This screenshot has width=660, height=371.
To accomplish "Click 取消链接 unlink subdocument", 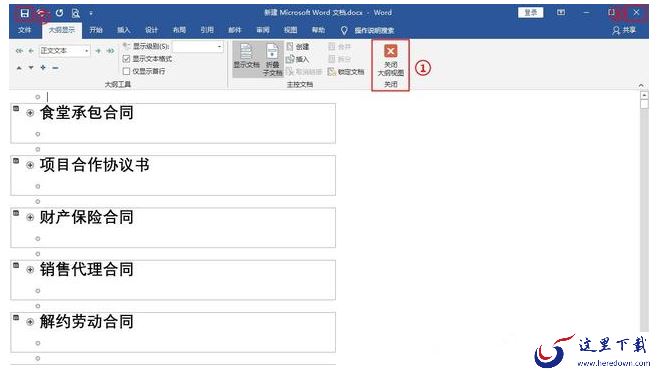I will (304, 72).
